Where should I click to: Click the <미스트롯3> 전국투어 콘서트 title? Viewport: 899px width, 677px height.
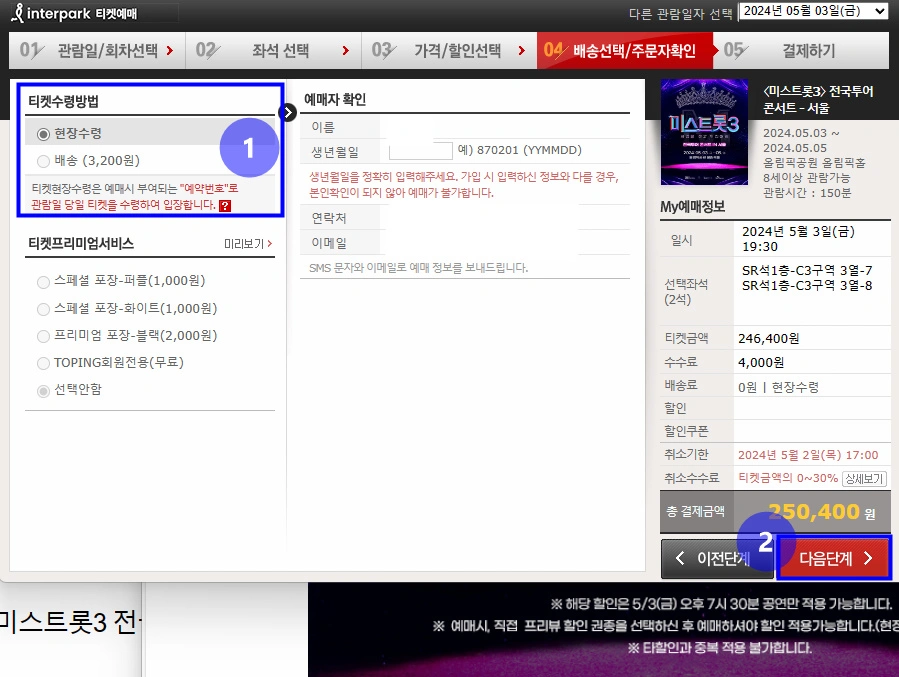click(818, 100)
